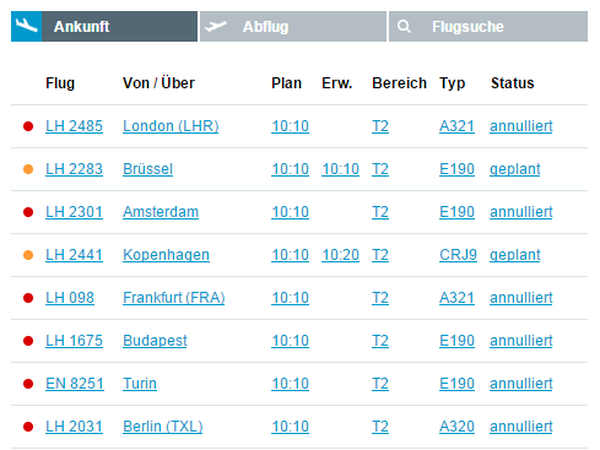Screen dimensions: 600x450
Task: Click the red status dot for LH 2031
Action: (x=28, y=426)
